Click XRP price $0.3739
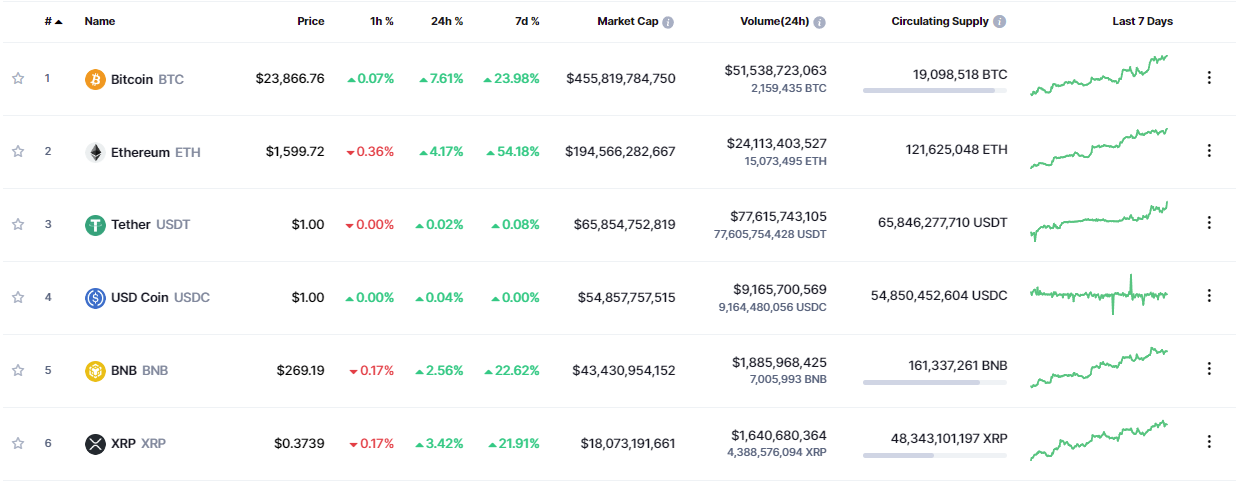The height and width of the screenshot is (485, 1239). tap(299, 443)
